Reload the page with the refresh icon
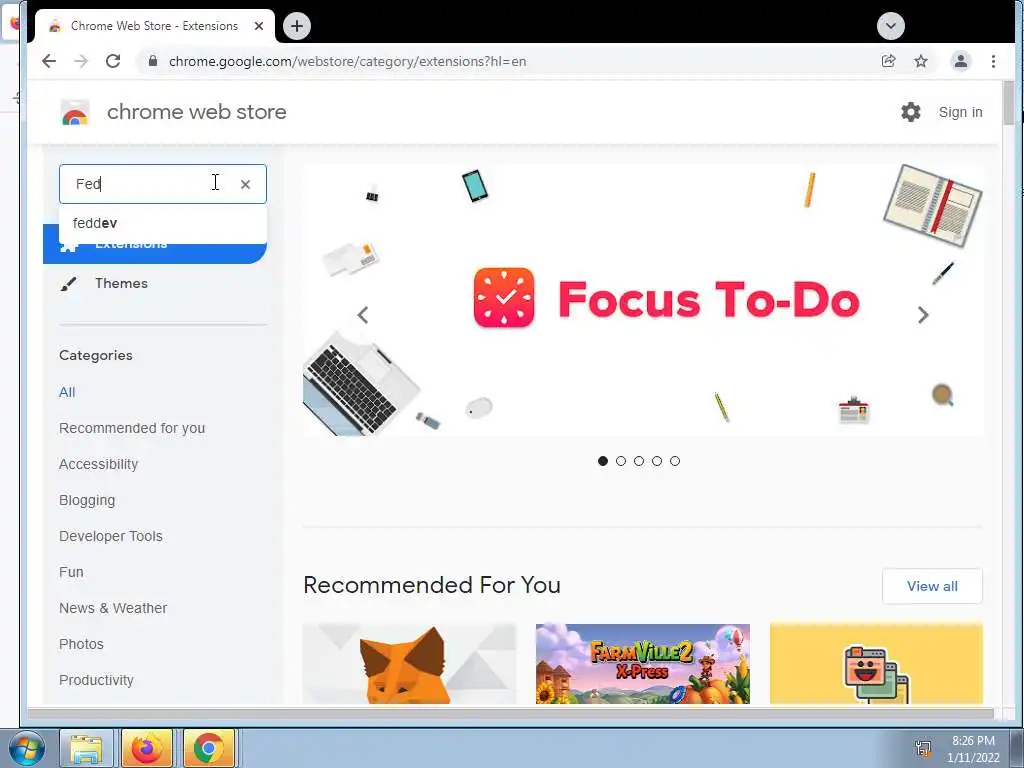The height and width of the screenshot is (768, 1024). coord(113,61)
